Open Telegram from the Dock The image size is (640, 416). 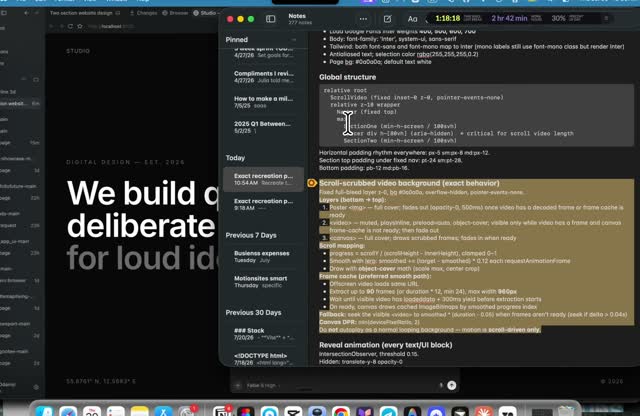pos(388,411)
